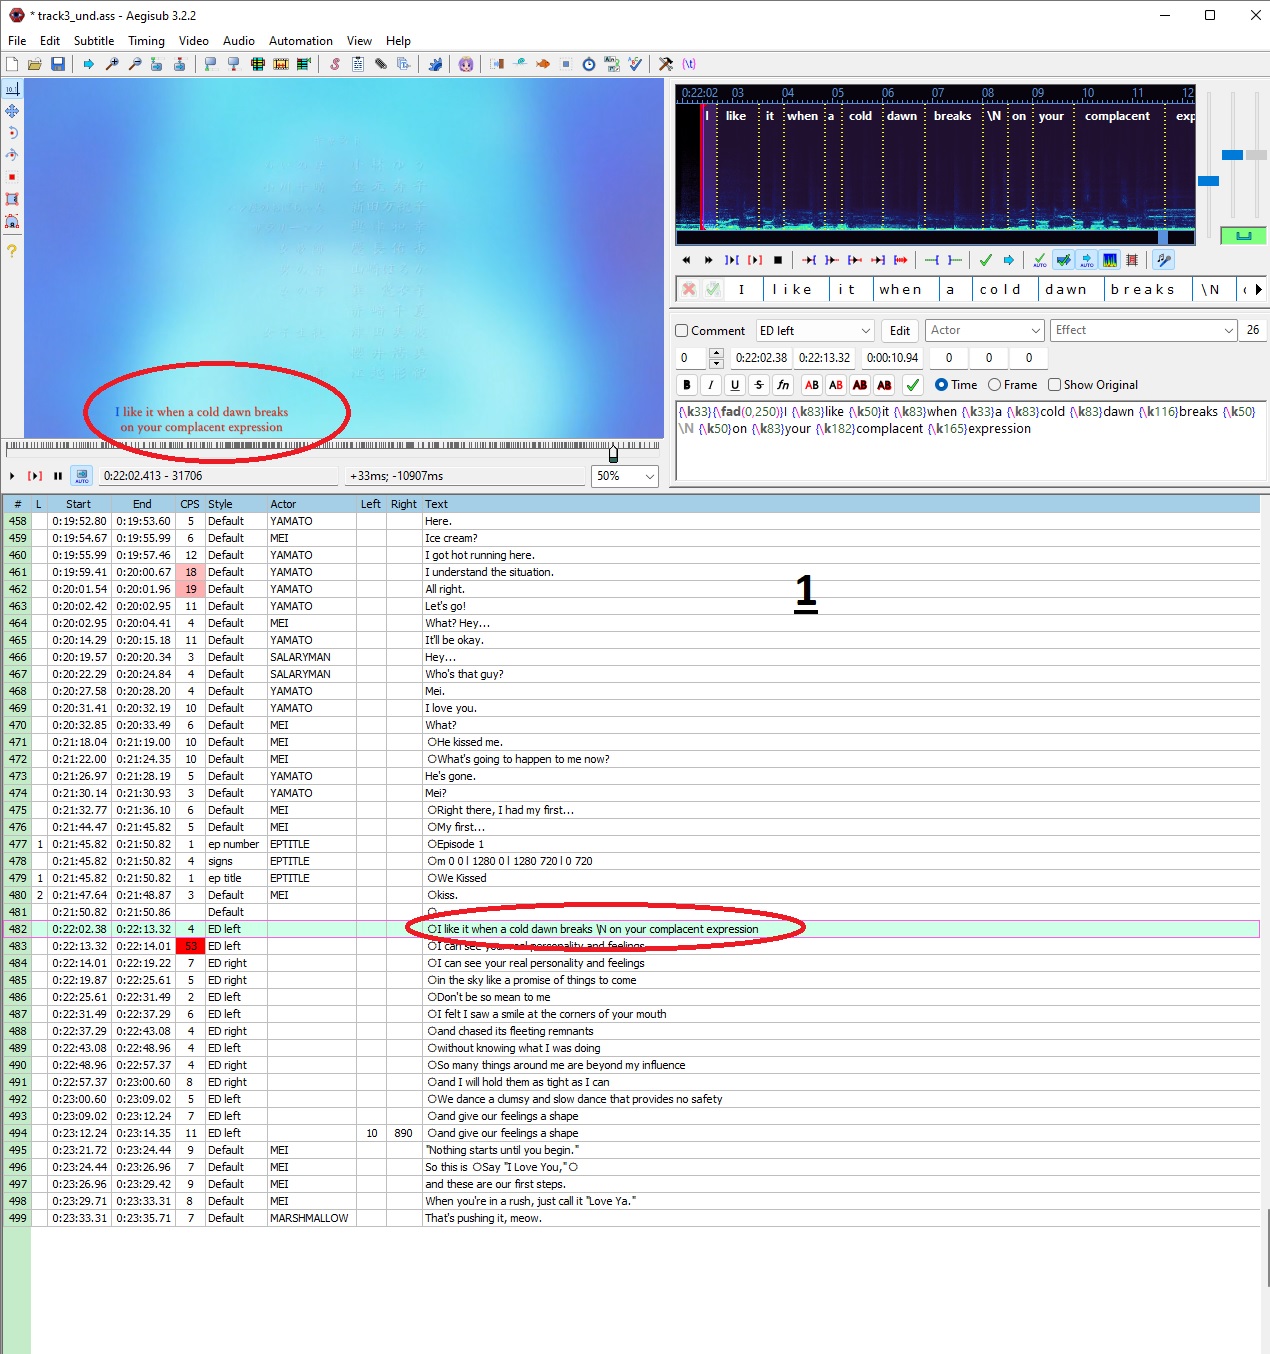This screenshot has width=1270, height=1354.
Task: Click the Jump To arrow toolbar icon
Action: (x=89, y=64)
